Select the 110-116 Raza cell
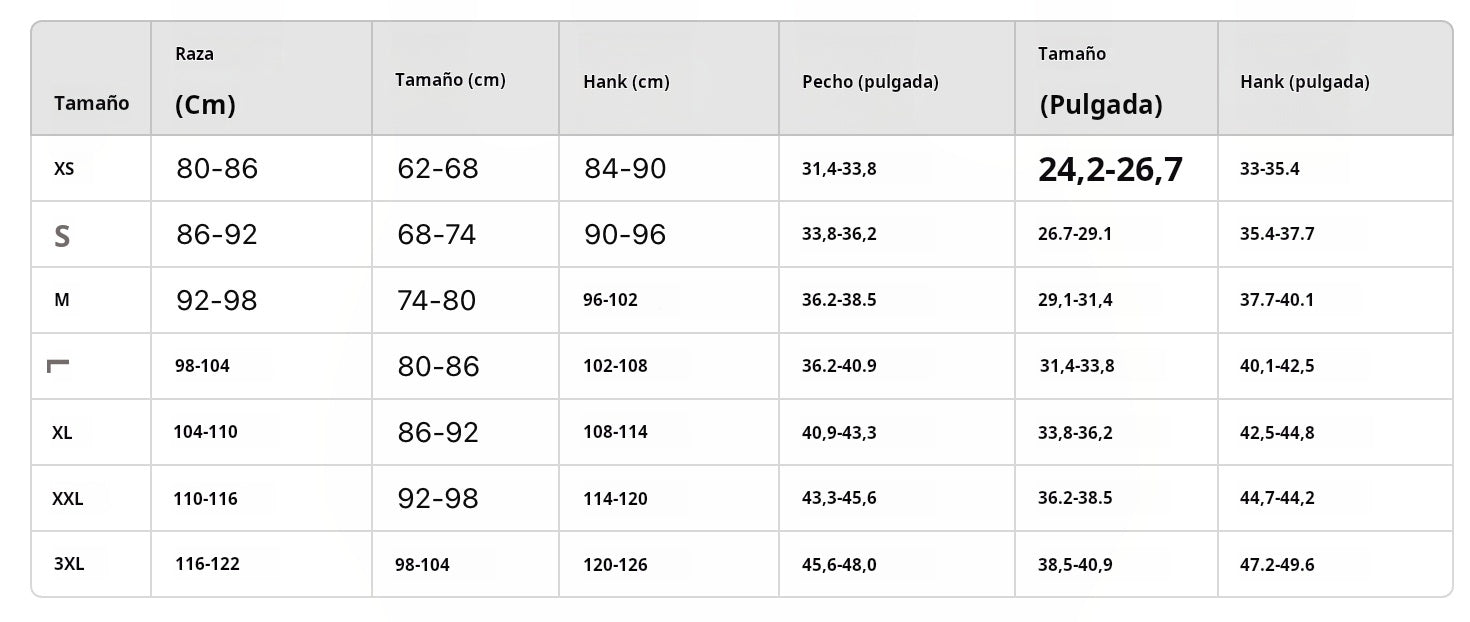 [x=206, y=498]
